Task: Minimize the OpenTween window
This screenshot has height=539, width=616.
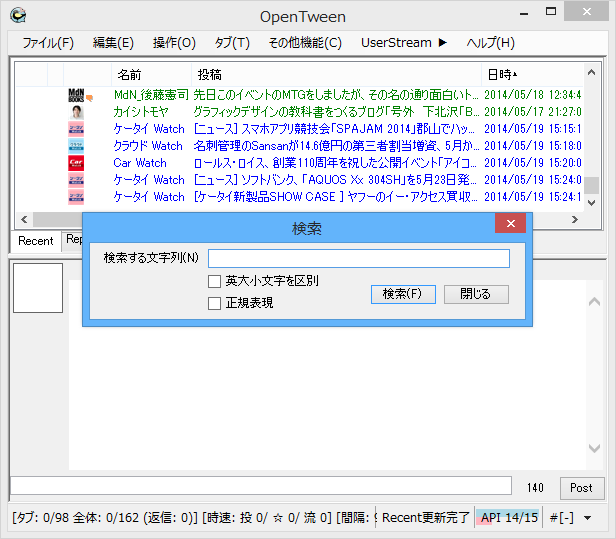Action: (524, 13)
